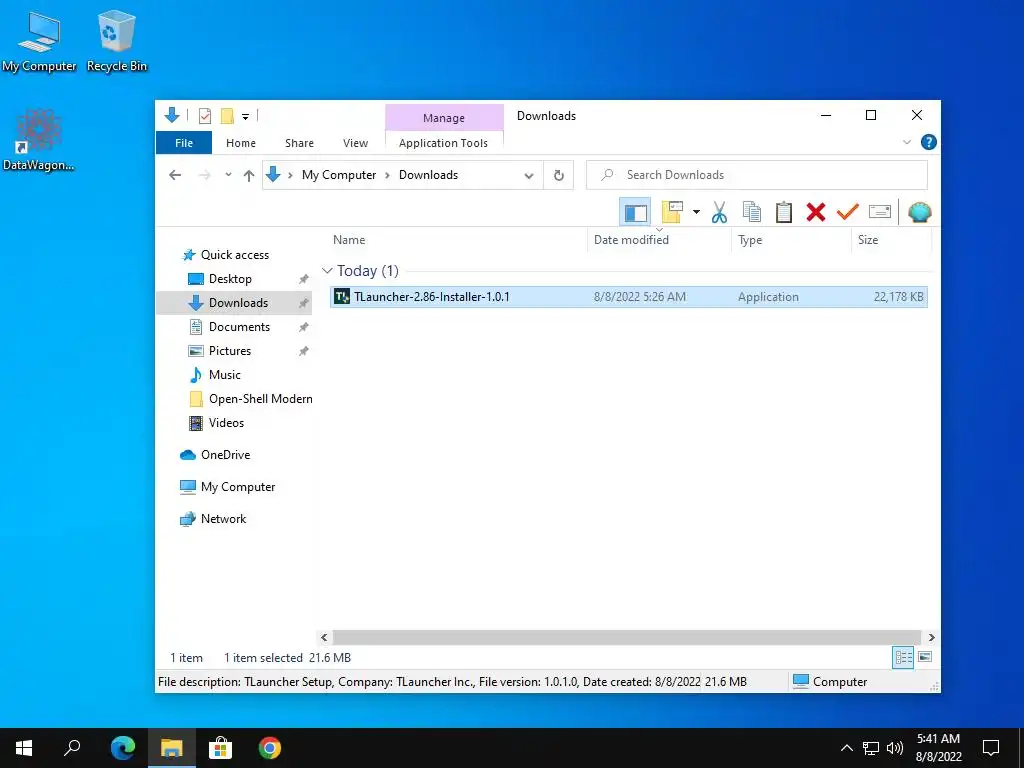Click the orange checkmark Properties icon
The height and width of the screenshot is (768, 1024).
[x=848, y=212]
